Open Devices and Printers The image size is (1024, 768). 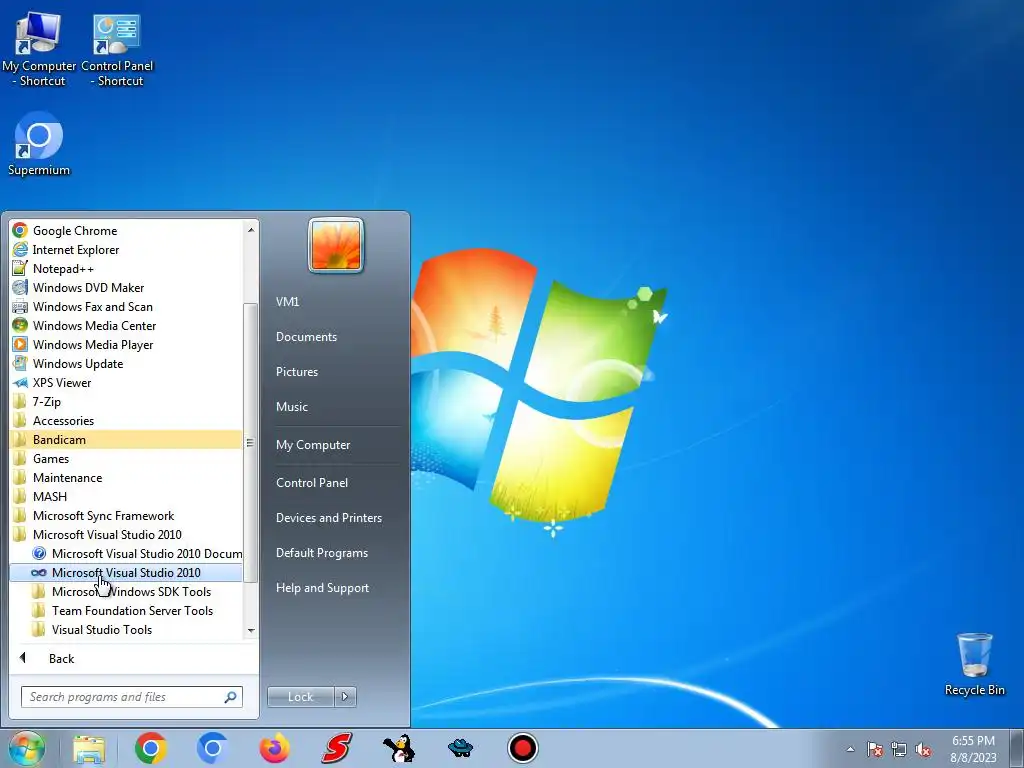(x=328, y=518)
